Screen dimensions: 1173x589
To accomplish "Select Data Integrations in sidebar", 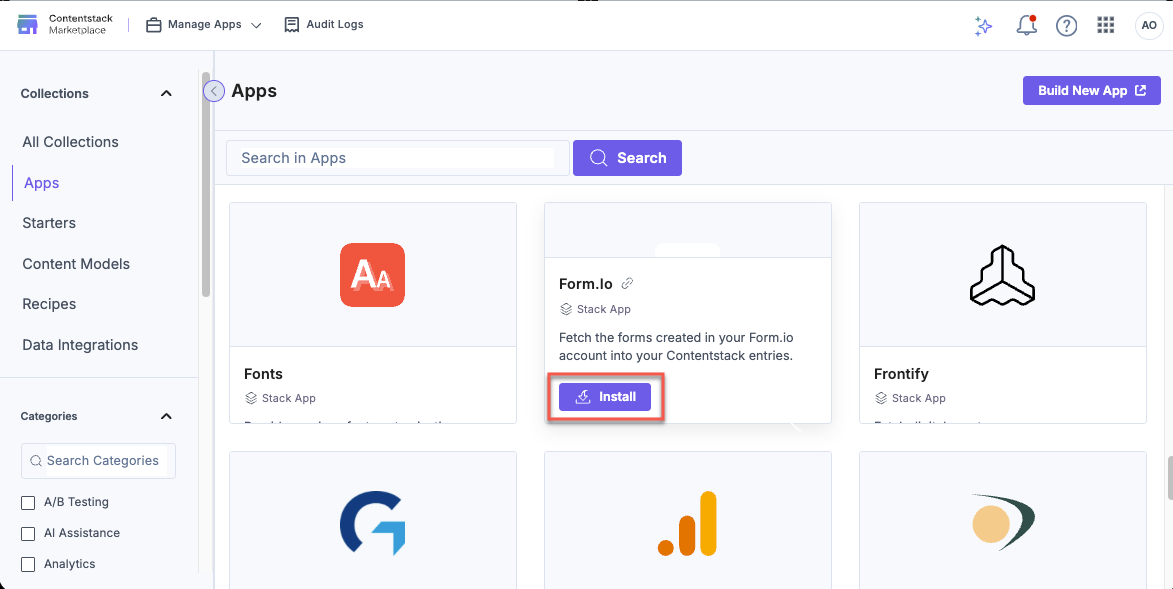I will coord(80,345).
